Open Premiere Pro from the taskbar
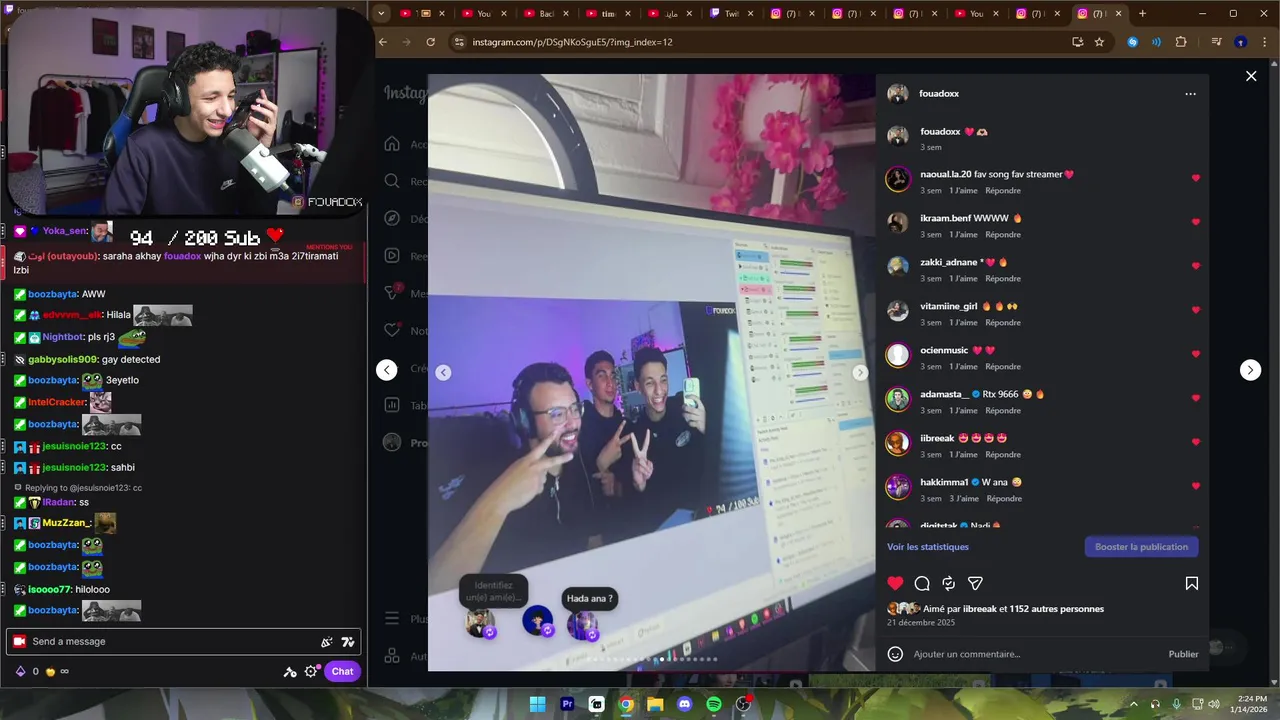Viewport: 1280px width, 720px height. [567, 704]
